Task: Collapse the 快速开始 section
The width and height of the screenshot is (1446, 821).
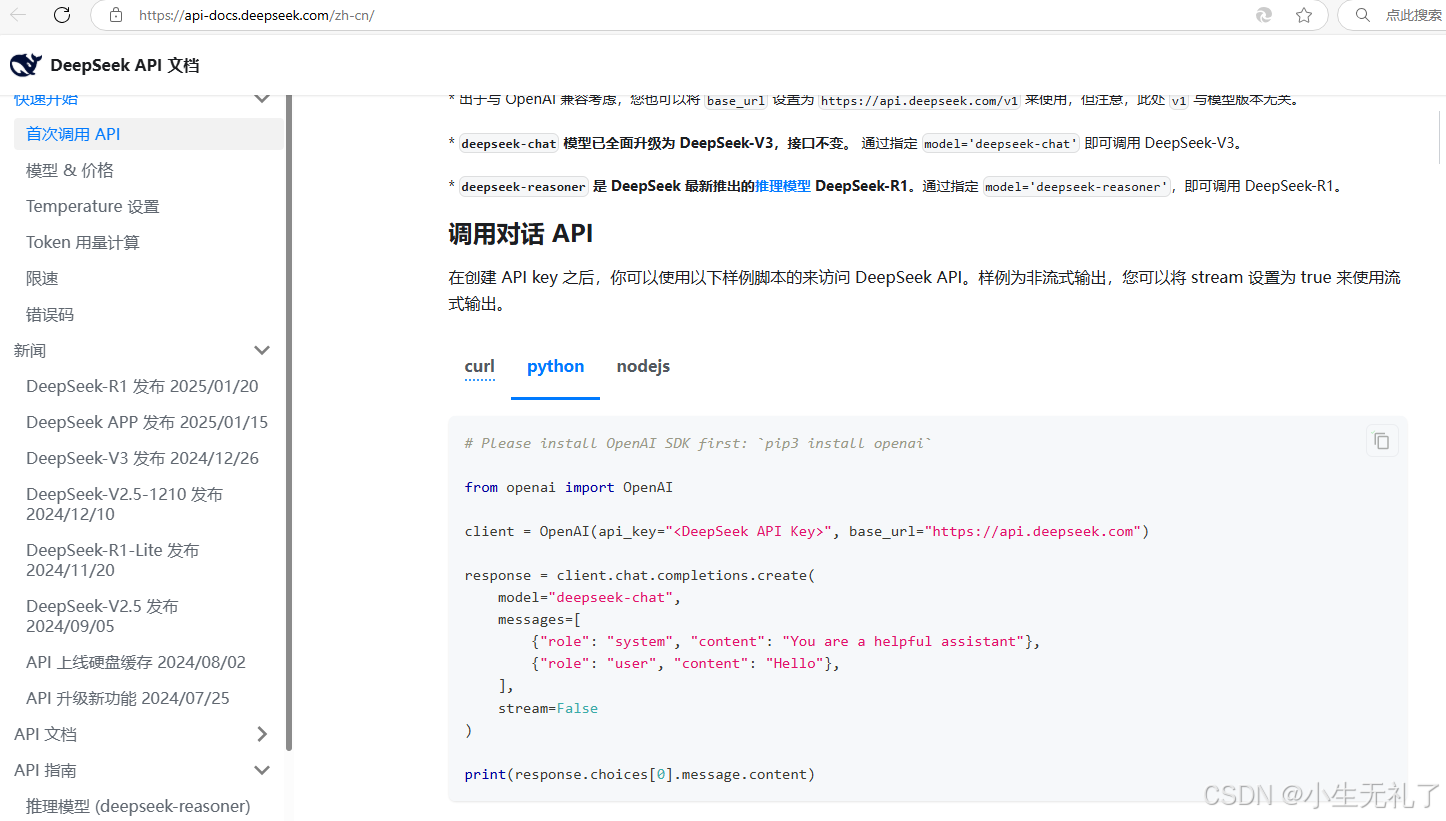Action: (x=262, y=98)
